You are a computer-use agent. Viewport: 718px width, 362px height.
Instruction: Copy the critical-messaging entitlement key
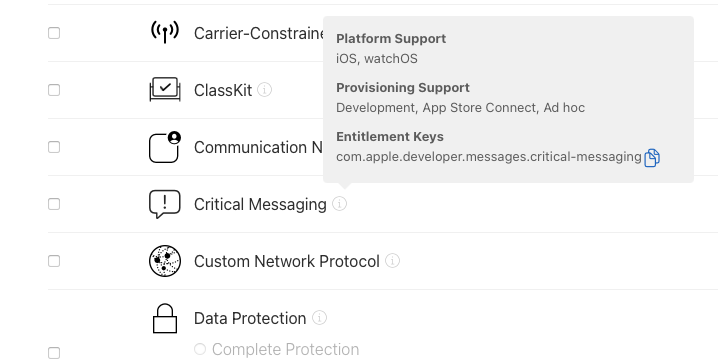pyautogui.click(x=652, y=158)
